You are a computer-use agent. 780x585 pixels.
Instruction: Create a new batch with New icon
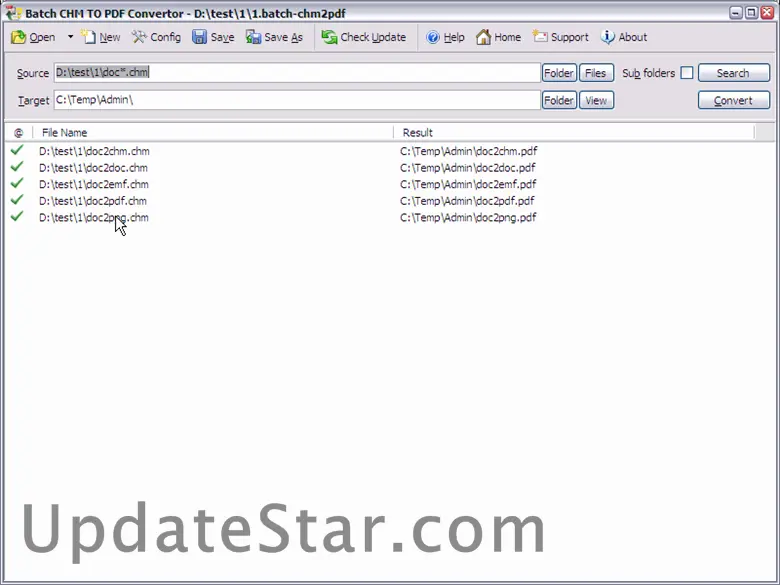89,37
